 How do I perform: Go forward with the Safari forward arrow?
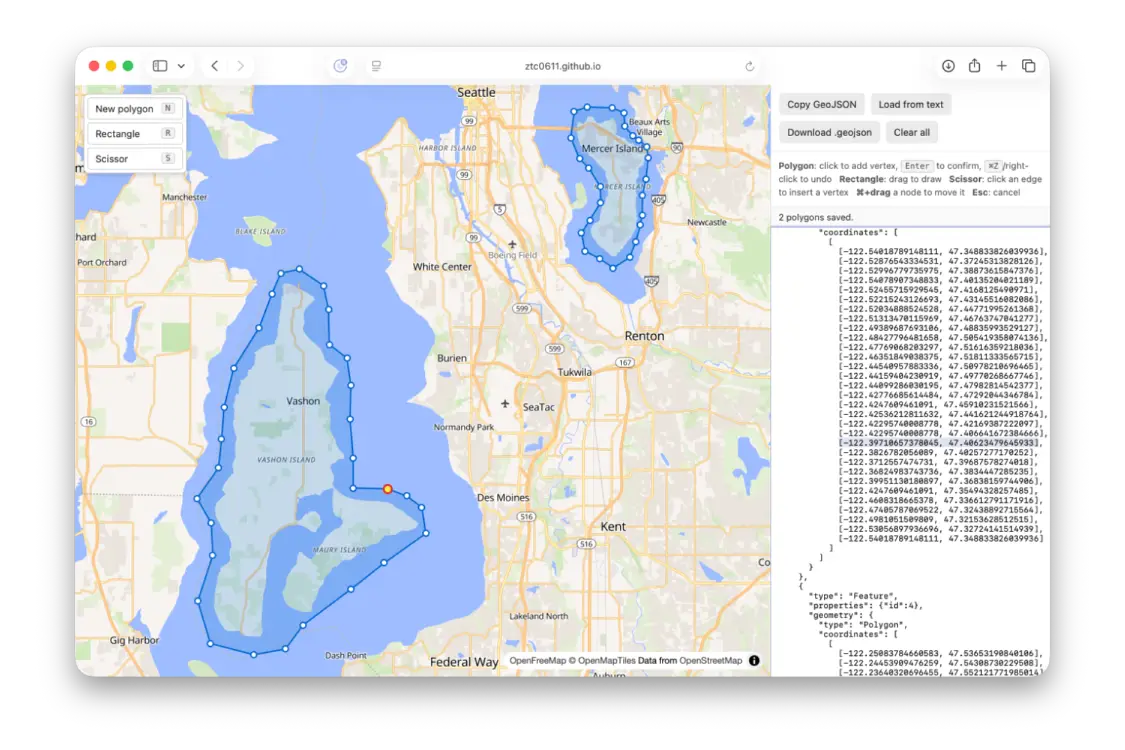[x=240, y=66]
